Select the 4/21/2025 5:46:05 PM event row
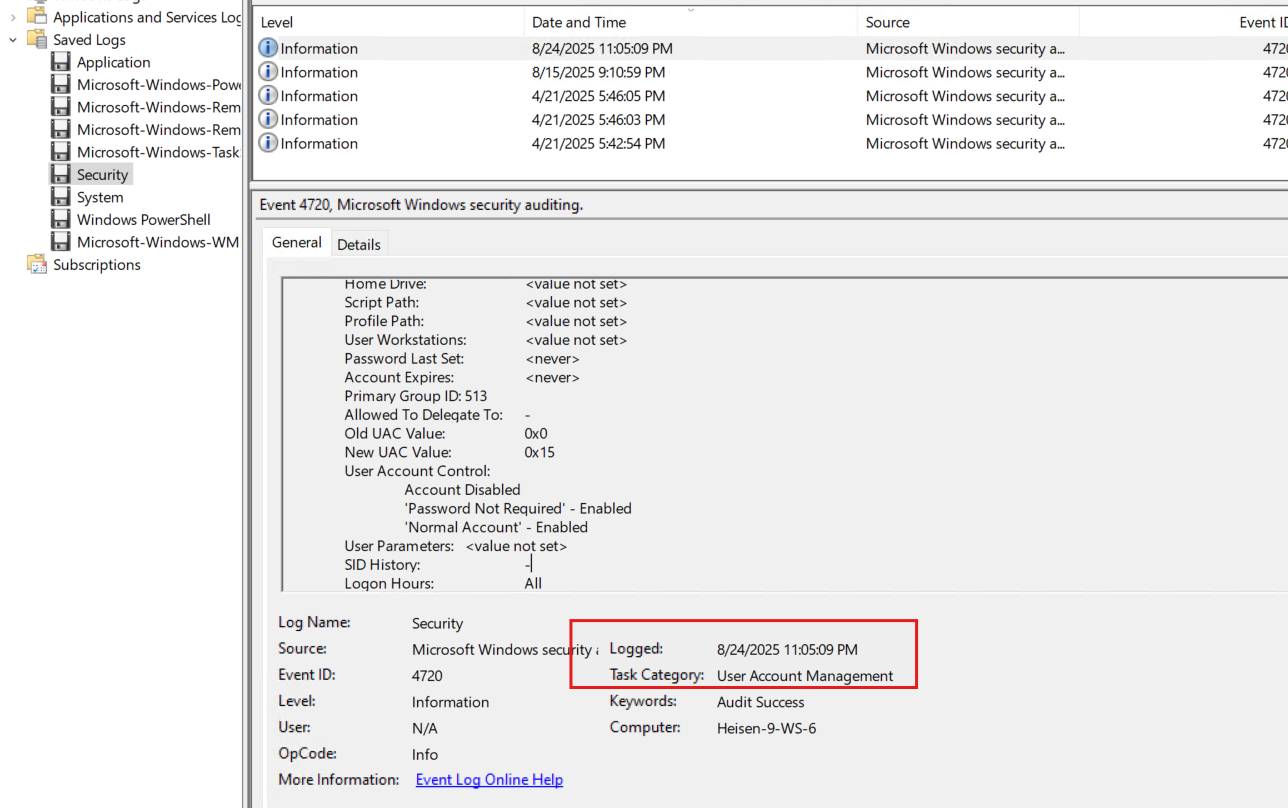Screen dimensions: 1288x808 pyautogui.click(x=598, y=96)
